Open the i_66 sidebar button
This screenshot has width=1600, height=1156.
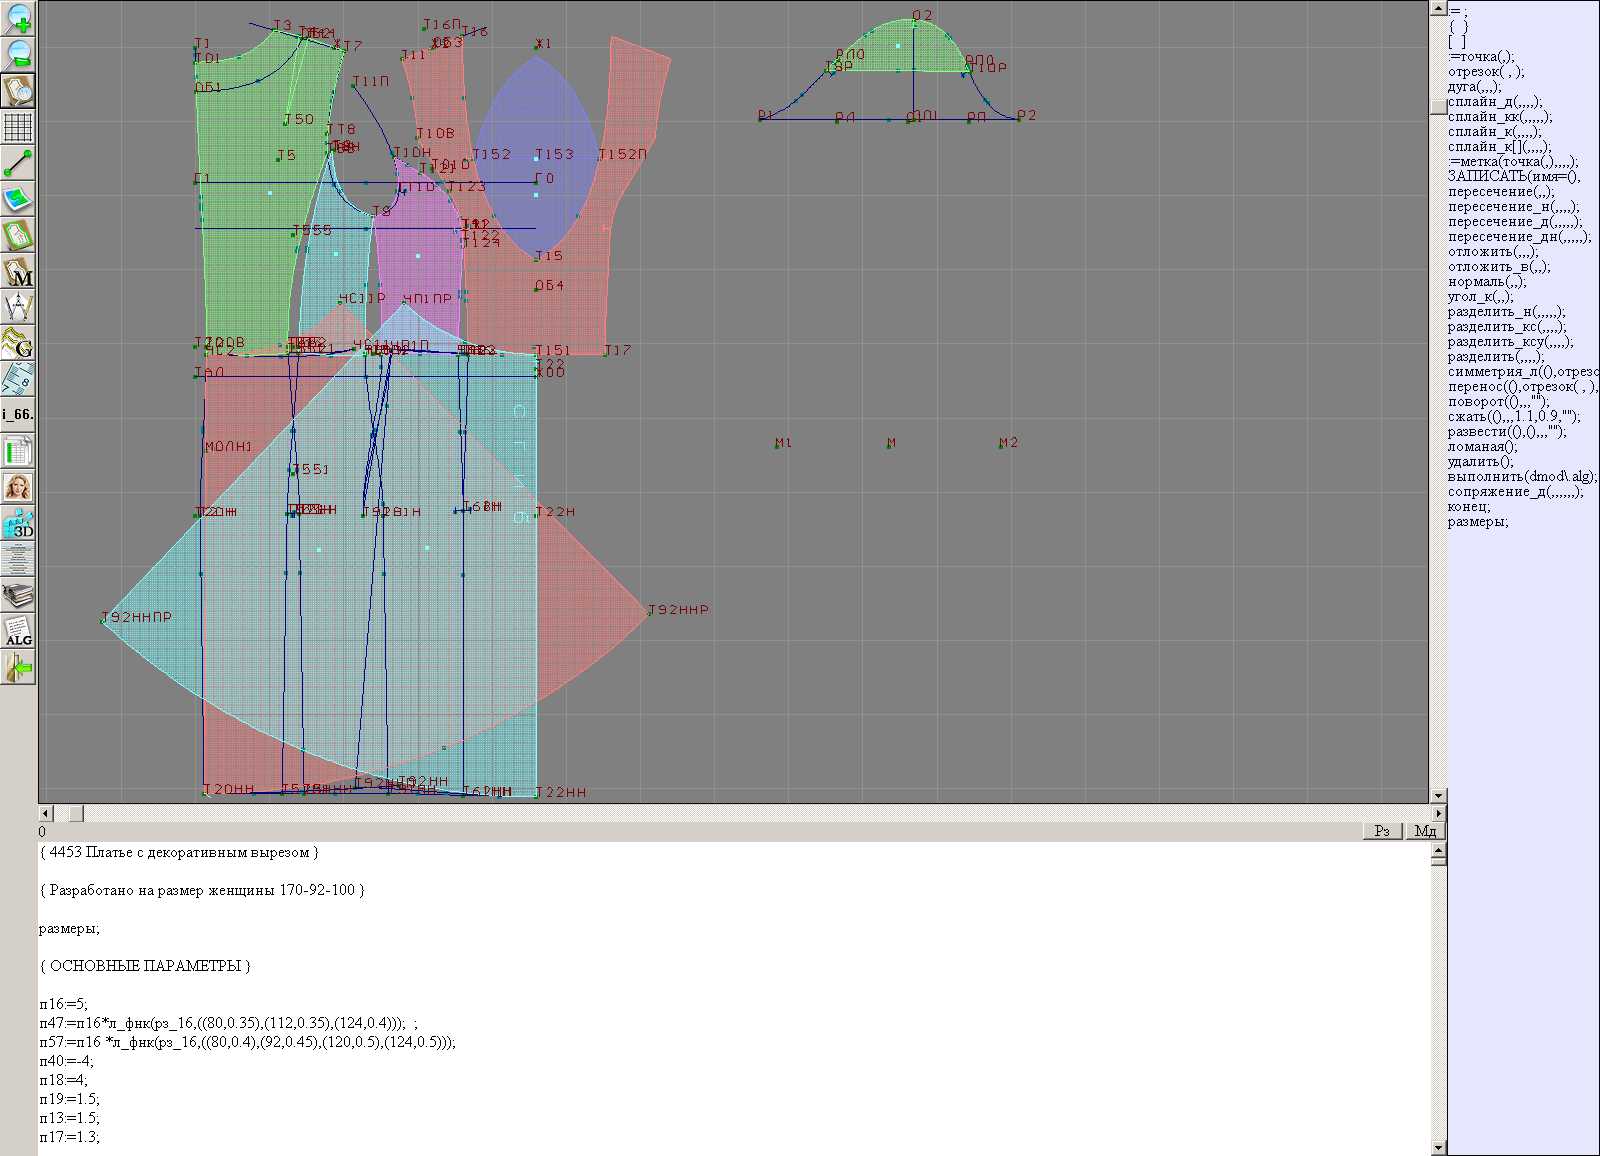[18, 414]
